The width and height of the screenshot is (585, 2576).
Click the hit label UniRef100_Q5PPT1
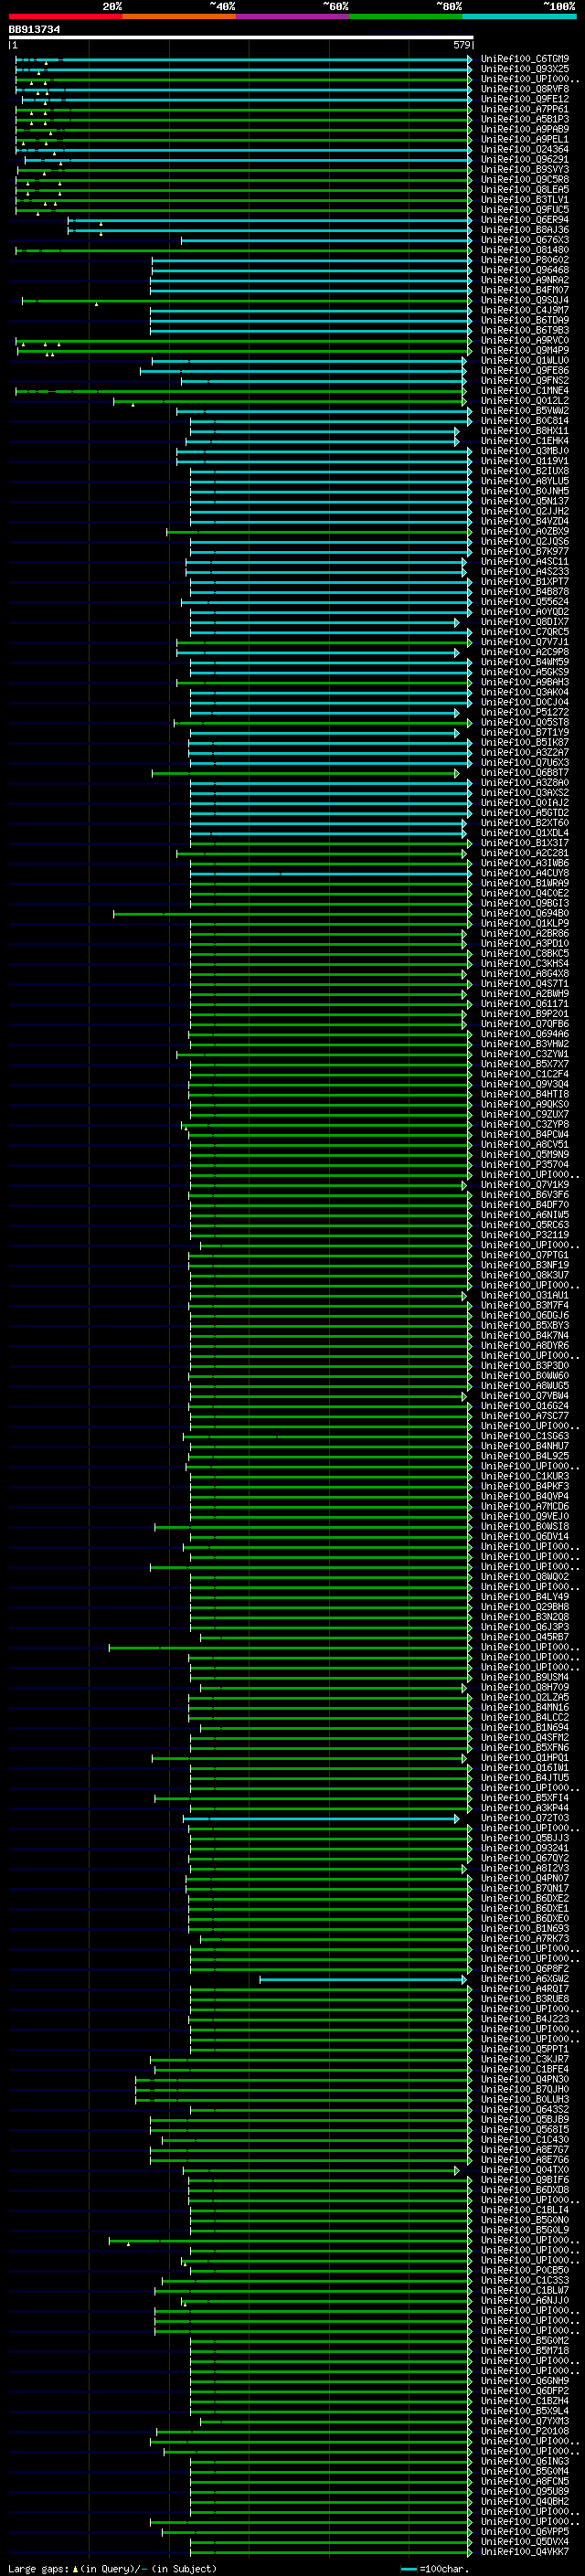click(x=525, y=2049)
